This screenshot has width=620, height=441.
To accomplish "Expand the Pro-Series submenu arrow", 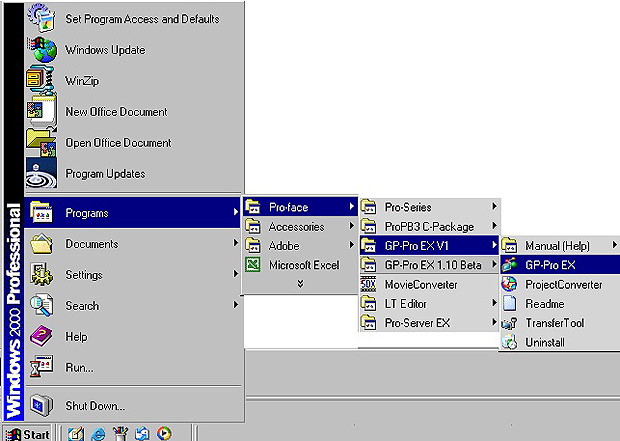I will (x=494, y=206).
